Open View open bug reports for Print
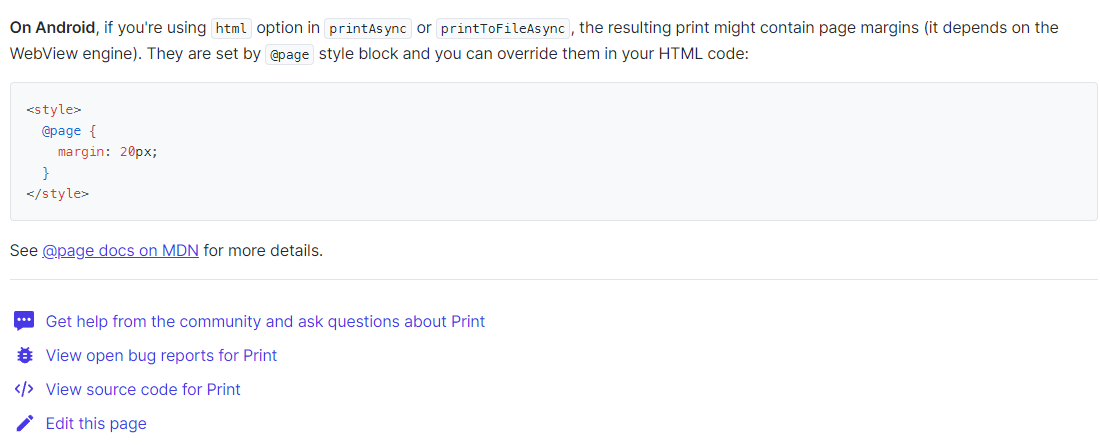This screenshot has width=1100, height=445. [x=161, y=355]
